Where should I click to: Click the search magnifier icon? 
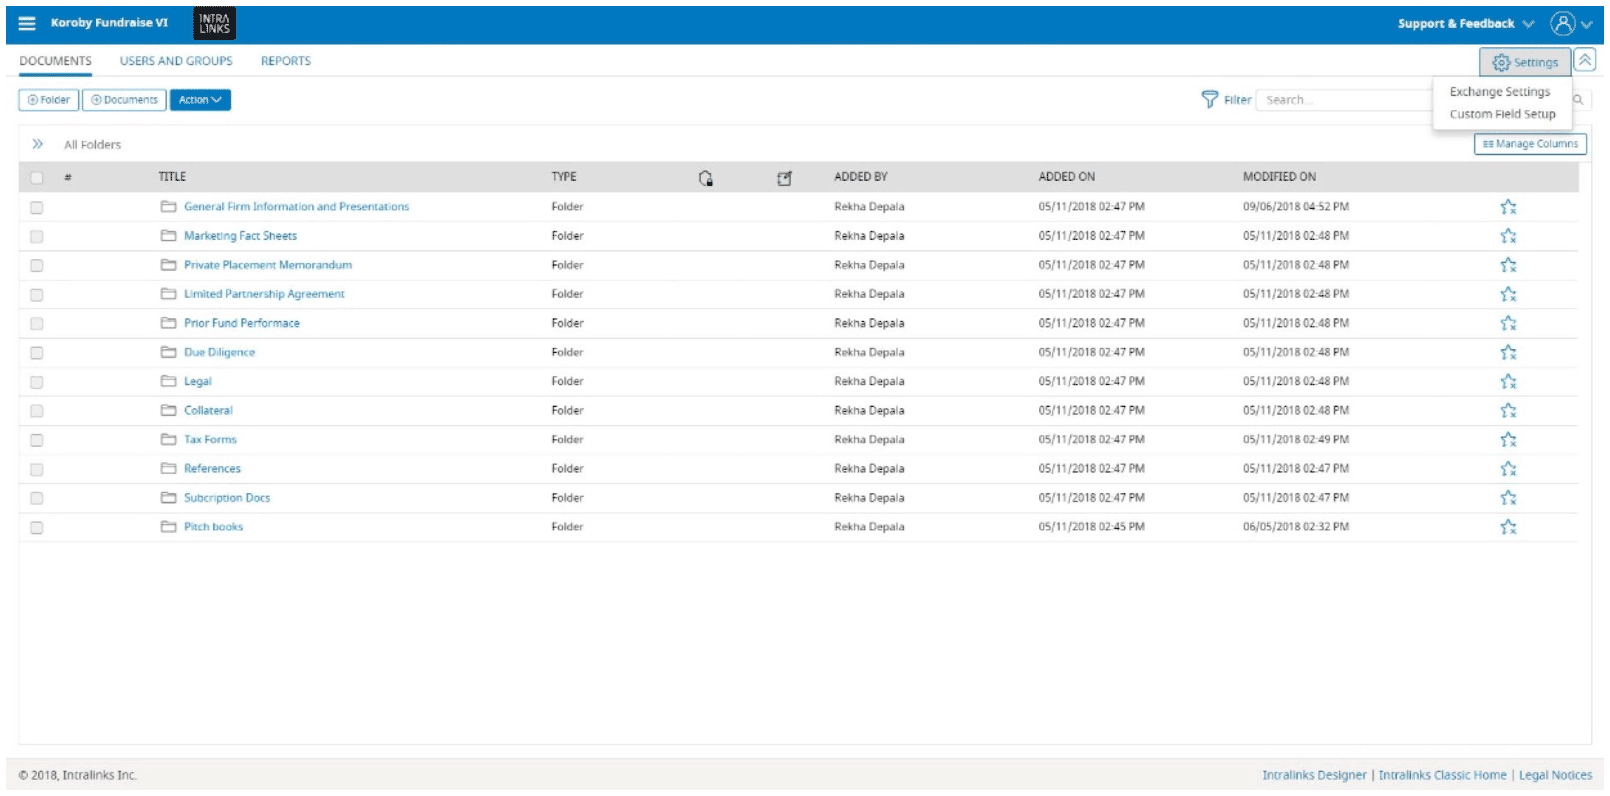[1578, 100]
